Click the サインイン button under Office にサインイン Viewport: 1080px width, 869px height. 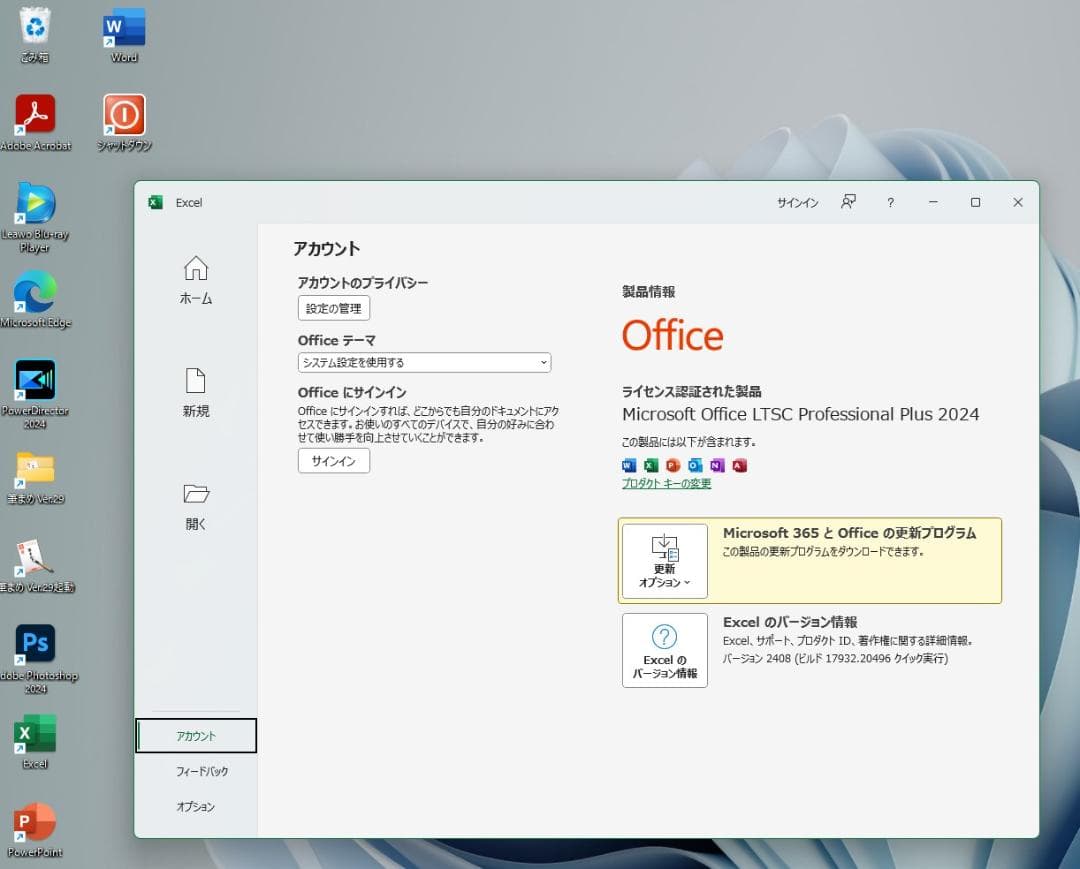coord(333,461)
